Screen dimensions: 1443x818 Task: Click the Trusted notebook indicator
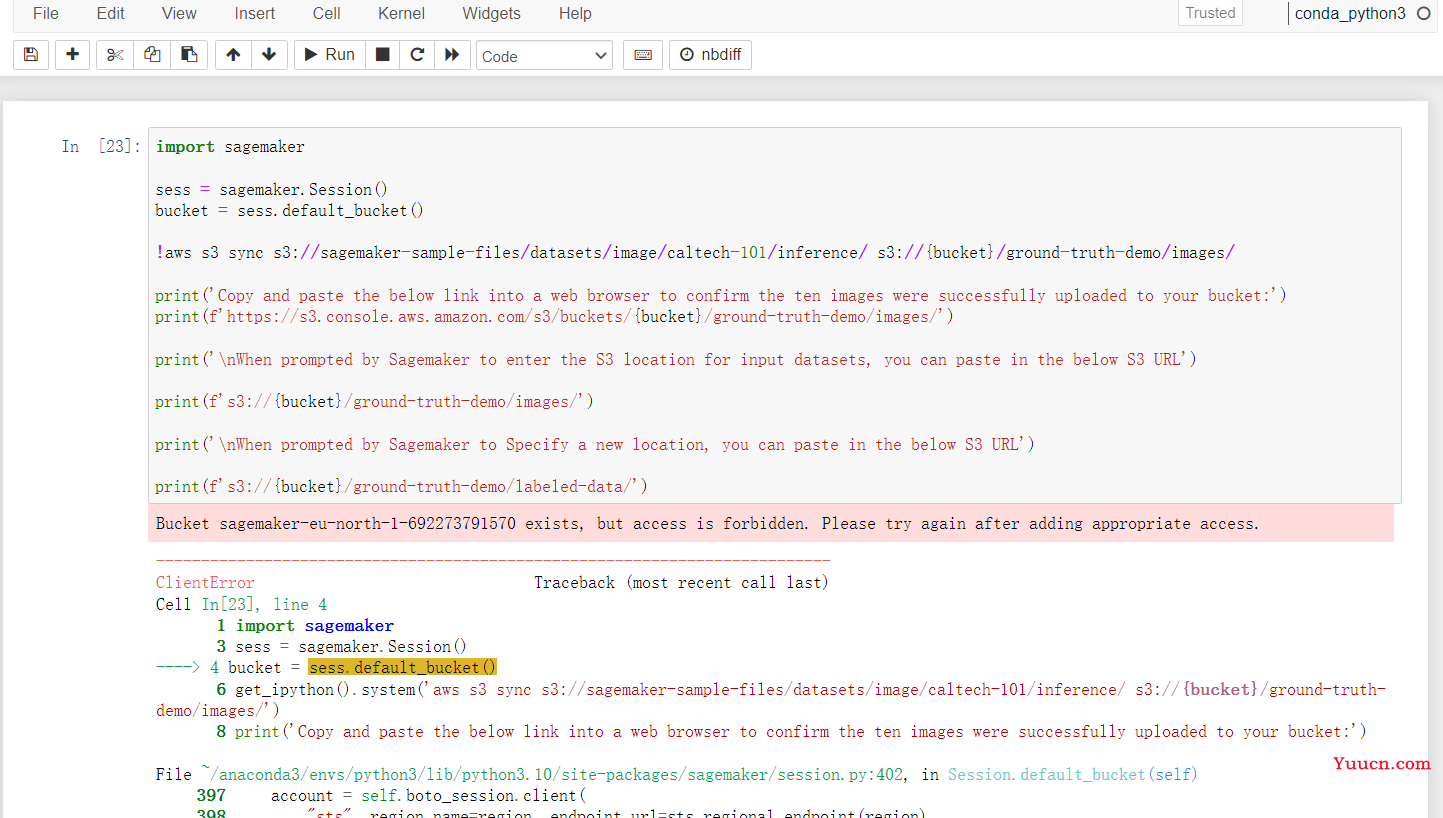(1210, 13)
